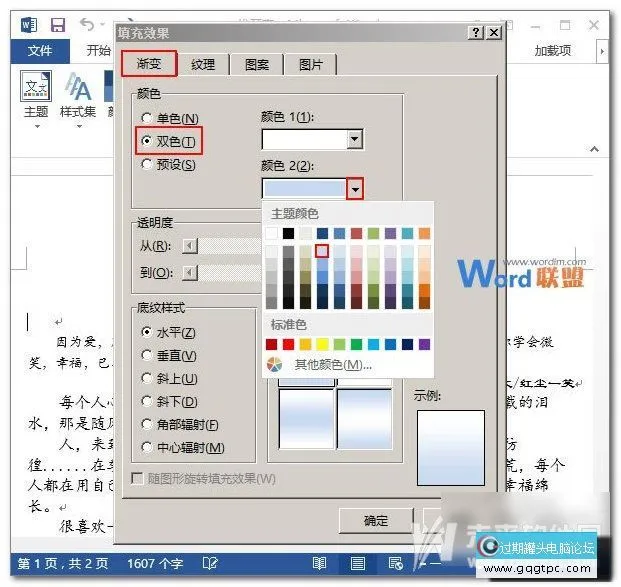The width and height of the screenshot is (621, 587).
Task: Switch to web layout view in status bar
Action: pos(396,563)
